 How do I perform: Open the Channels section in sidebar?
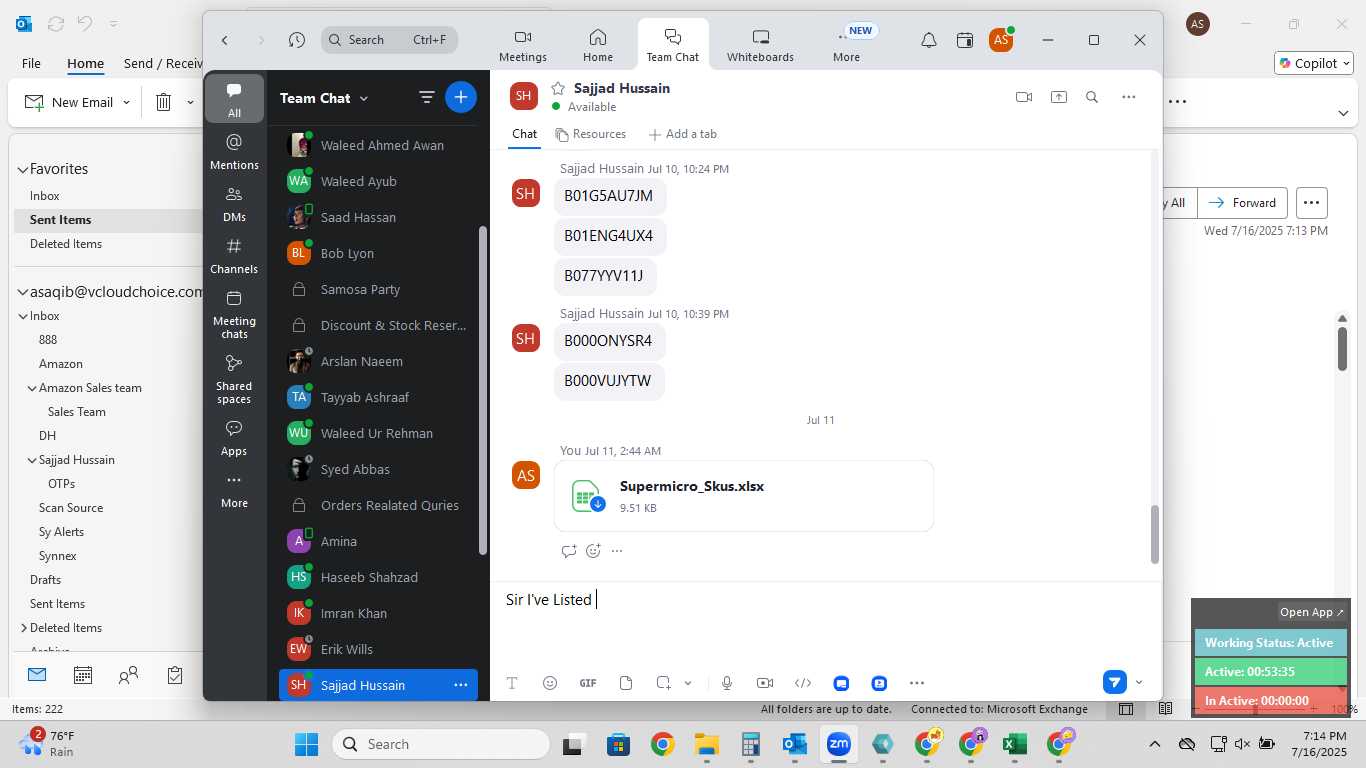(234, 255)
